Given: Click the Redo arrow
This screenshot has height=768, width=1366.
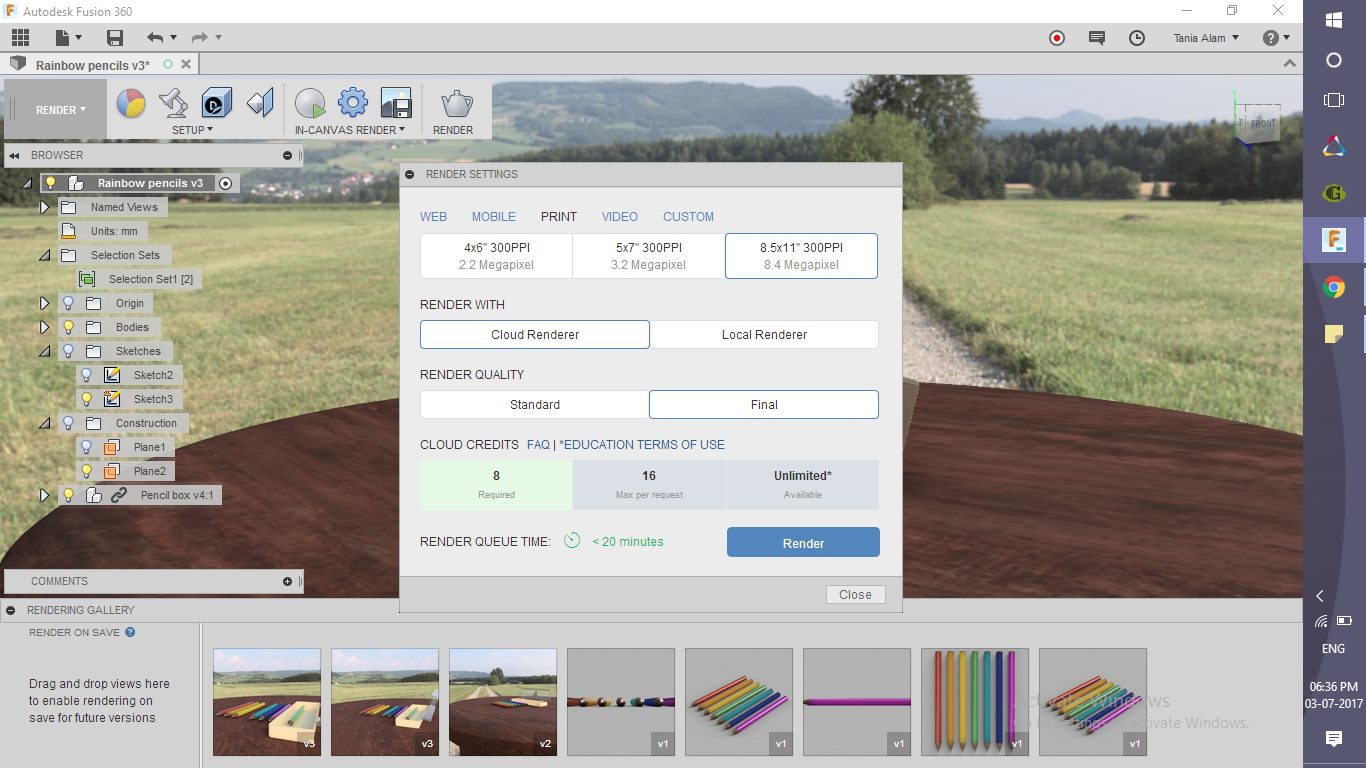Looking at the screenshot, I should (x=199, y=38).
